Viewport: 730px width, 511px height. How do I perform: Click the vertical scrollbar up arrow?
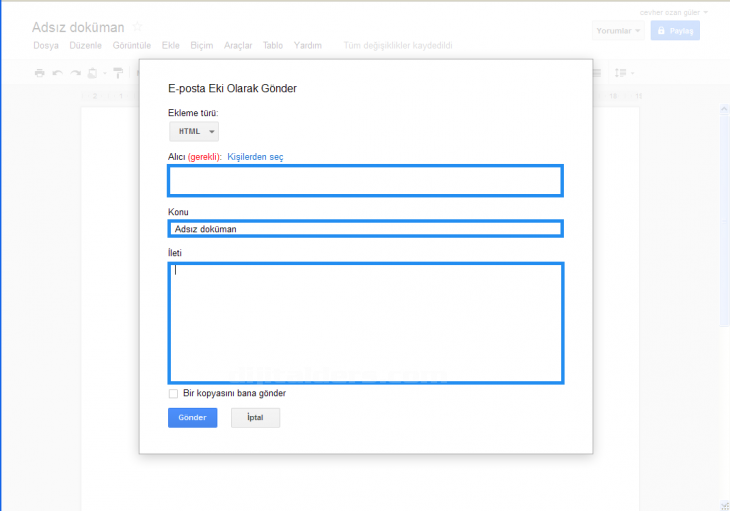[x=724, y=109]
